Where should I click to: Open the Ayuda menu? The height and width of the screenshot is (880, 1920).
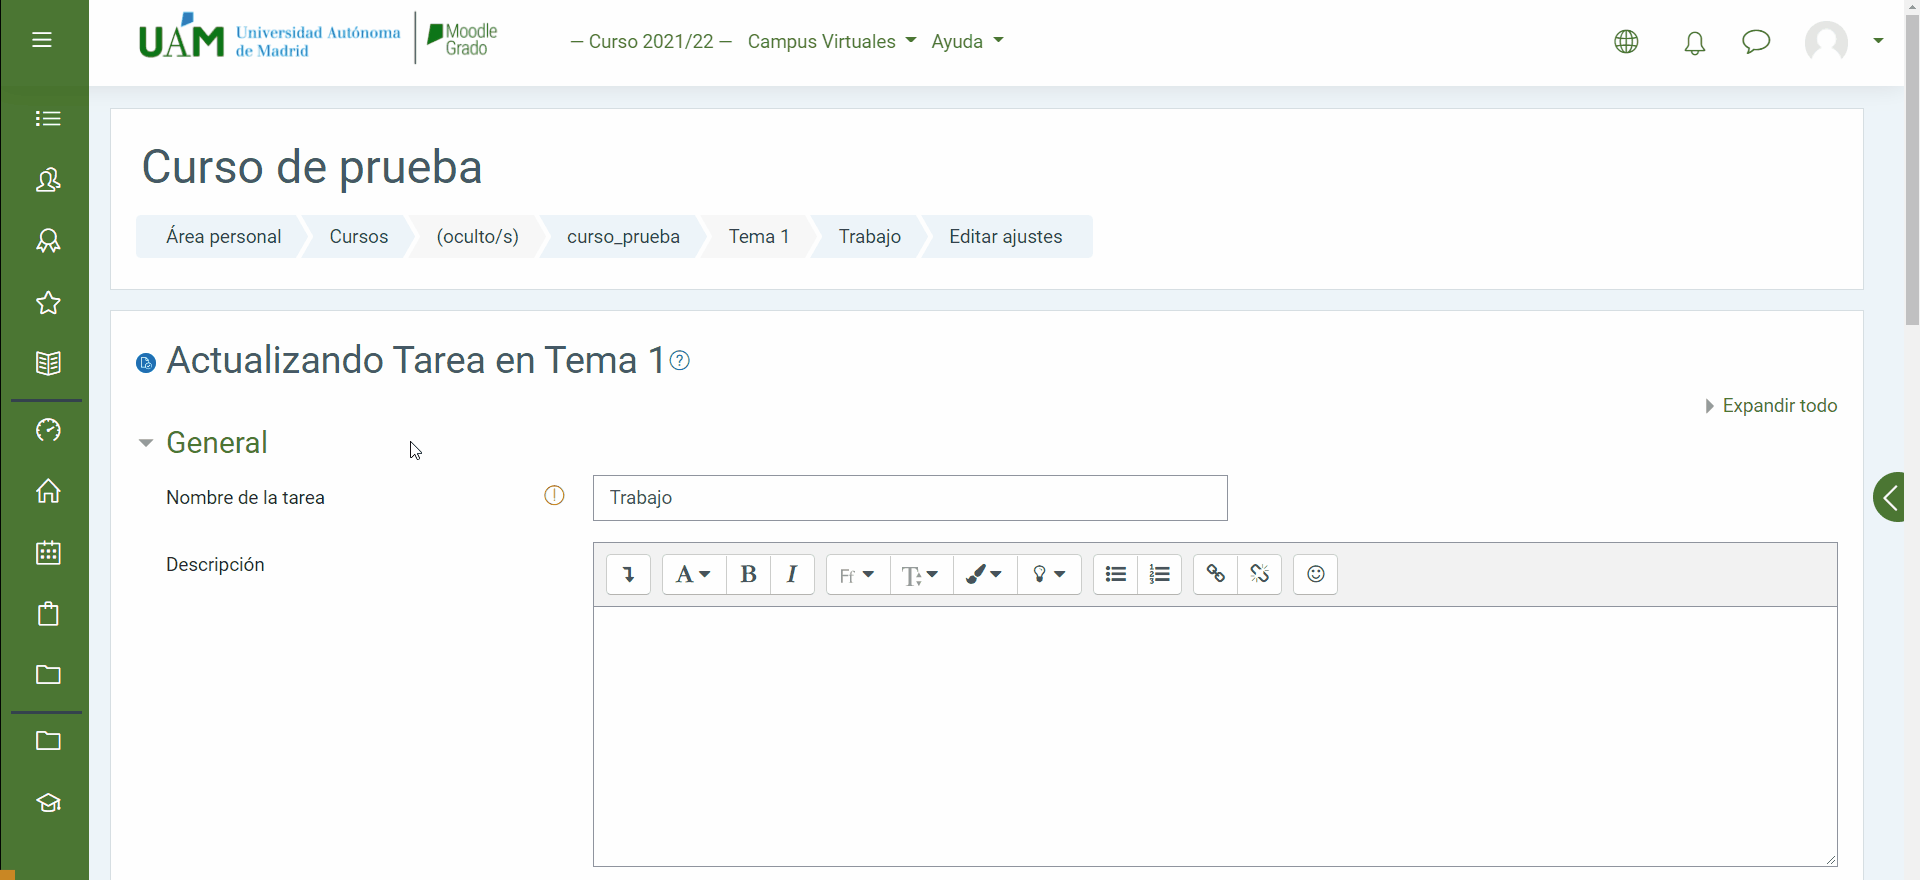[966, 42]
